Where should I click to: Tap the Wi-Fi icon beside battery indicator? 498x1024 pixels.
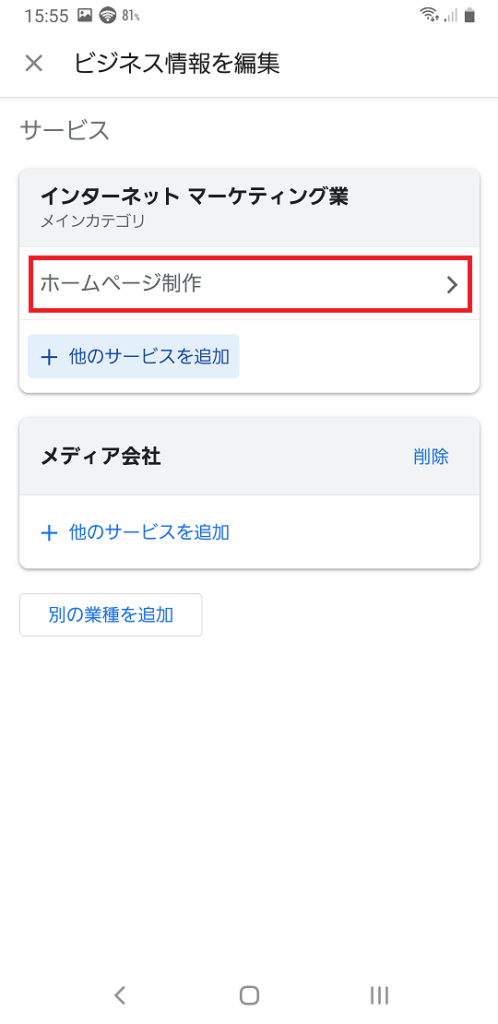click(x=429, y=15)
